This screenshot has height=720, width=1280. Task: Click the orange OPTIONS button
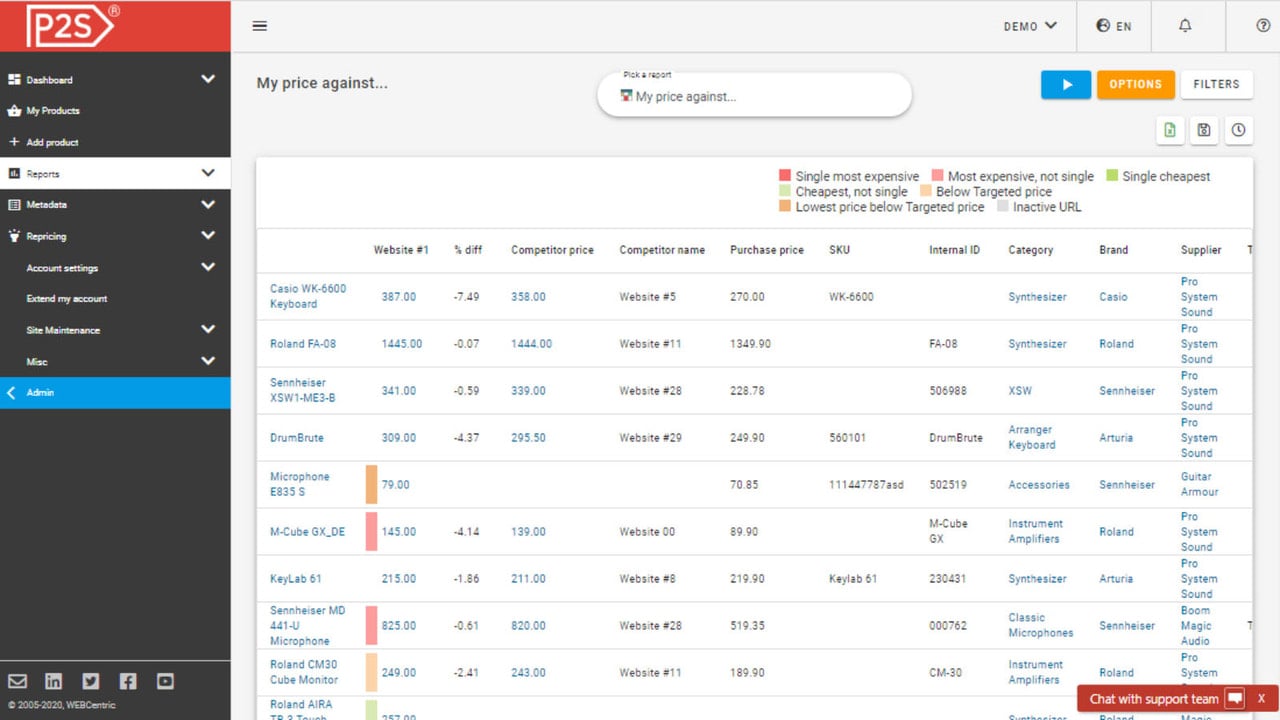pyautogui.click(x=1135, y=84)
